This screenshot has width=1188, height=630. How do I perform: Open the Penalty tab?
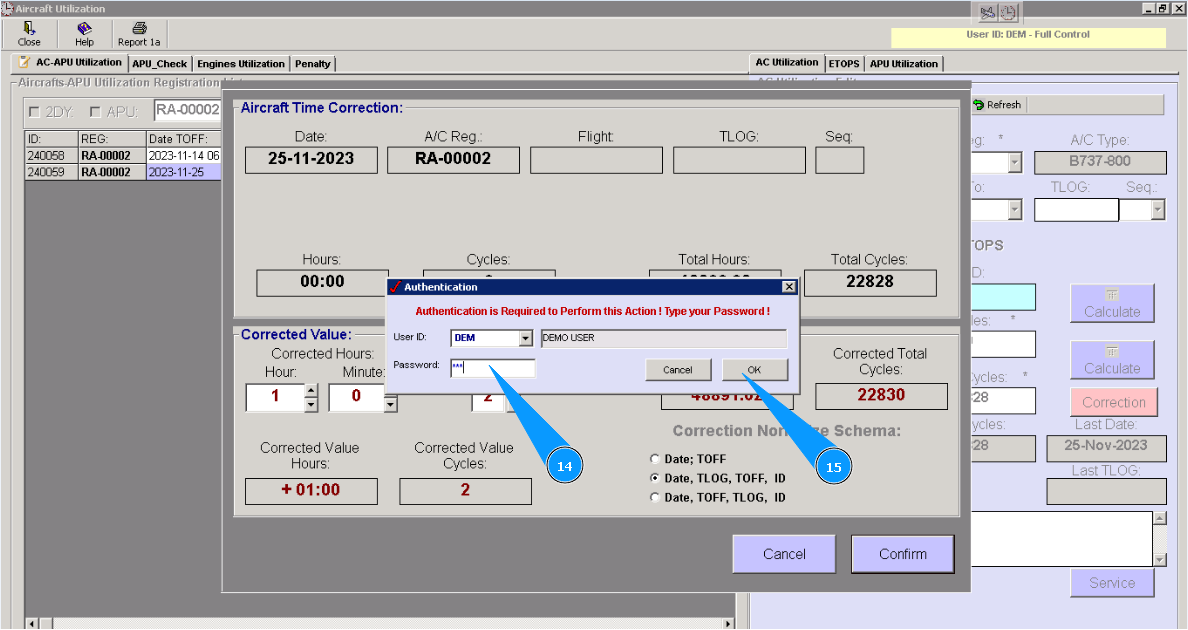(313, 64)
